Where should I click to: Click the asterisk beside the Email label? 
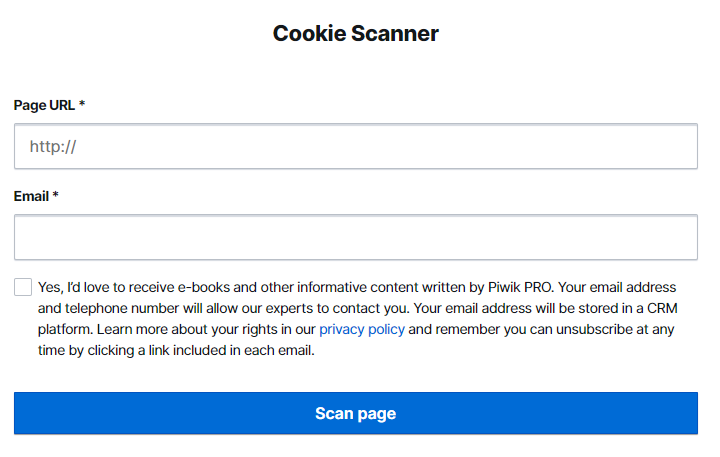coord(56,196)
